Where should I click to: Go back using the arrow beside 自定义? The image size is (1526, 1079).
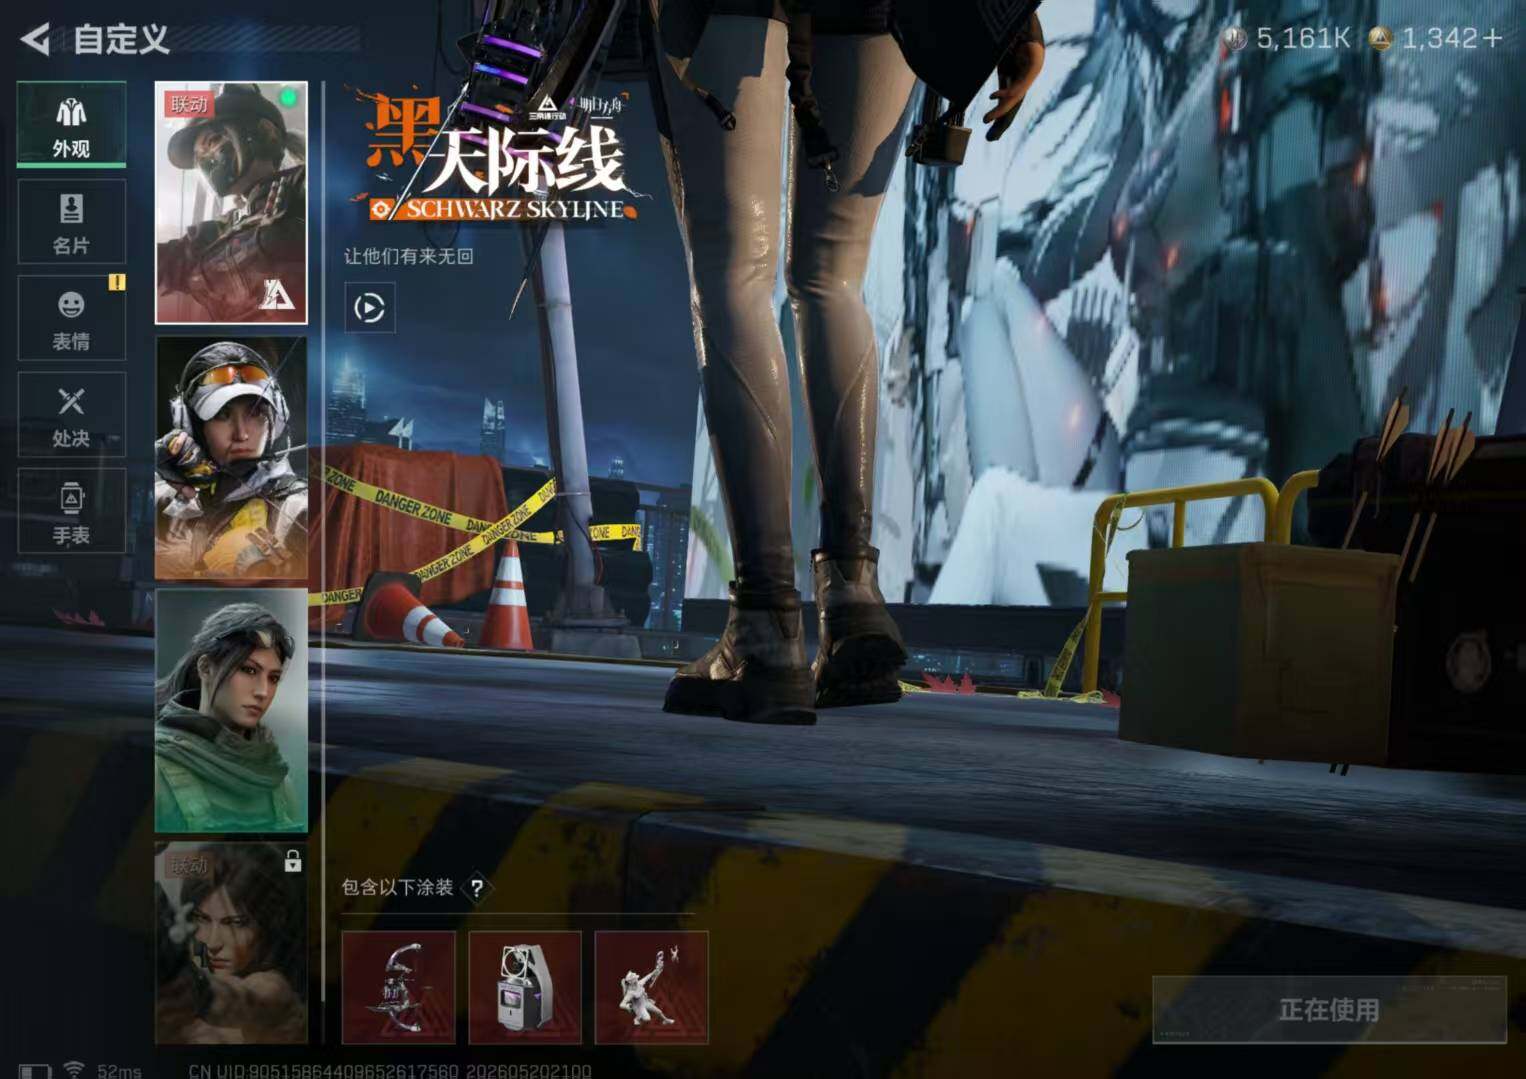[x=34, y=39]
